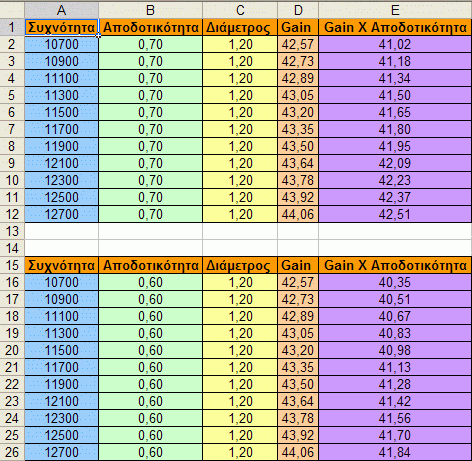472x461 pixels.
Task: Select cell with frequency 12700 in row 12
Action: click(61, 214)
